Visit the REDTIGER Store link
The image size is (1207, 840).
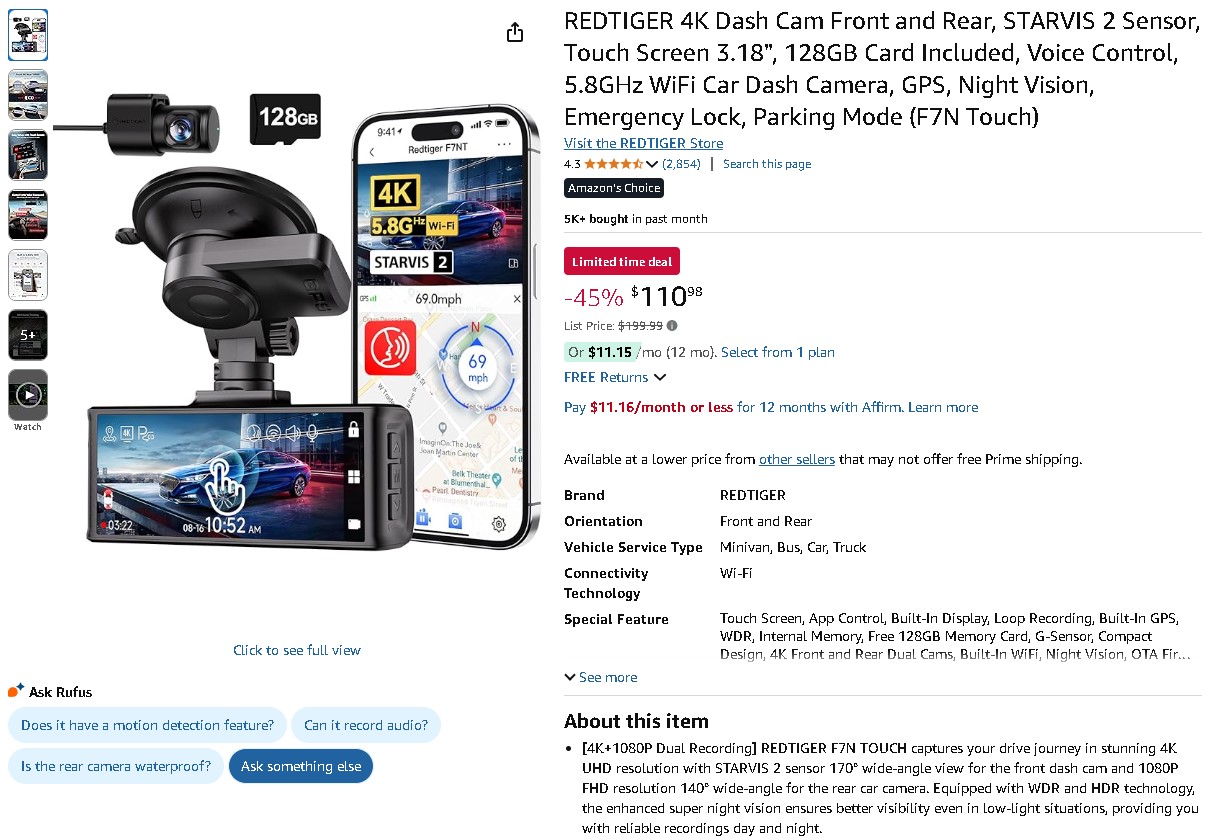point(643,143)
